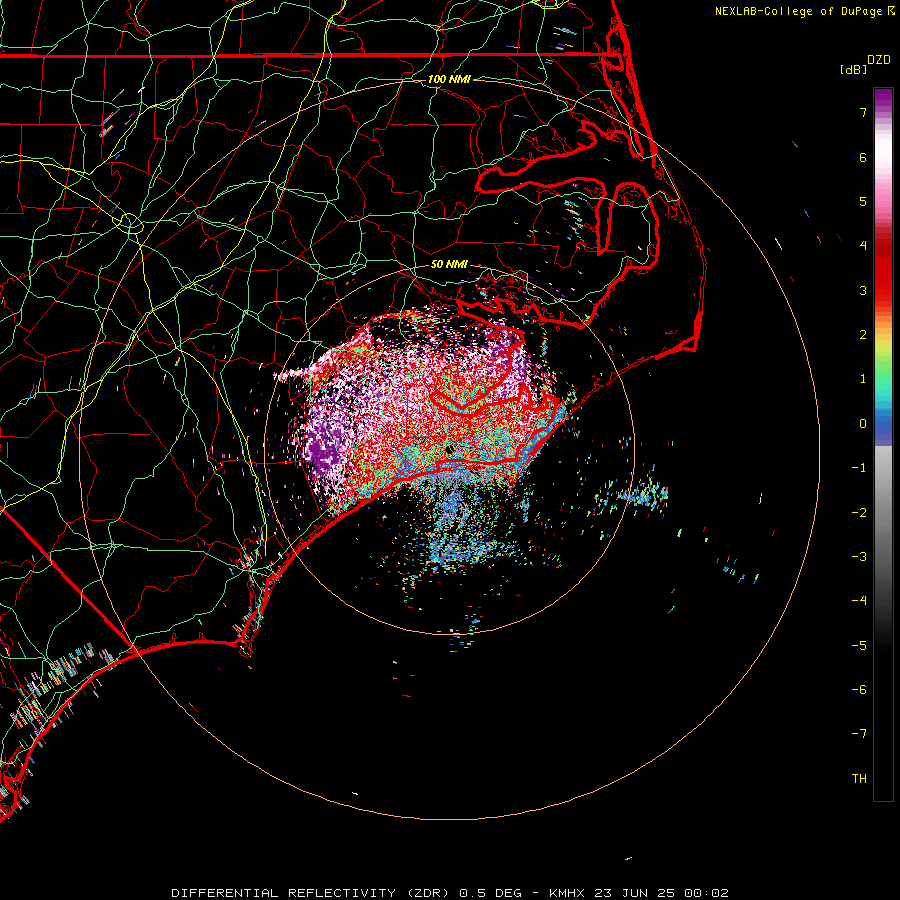Image resolution: width=900 pixels, height=900 pixels.
Task: Click the 0 value on the color scale
Action: (863, 424)
